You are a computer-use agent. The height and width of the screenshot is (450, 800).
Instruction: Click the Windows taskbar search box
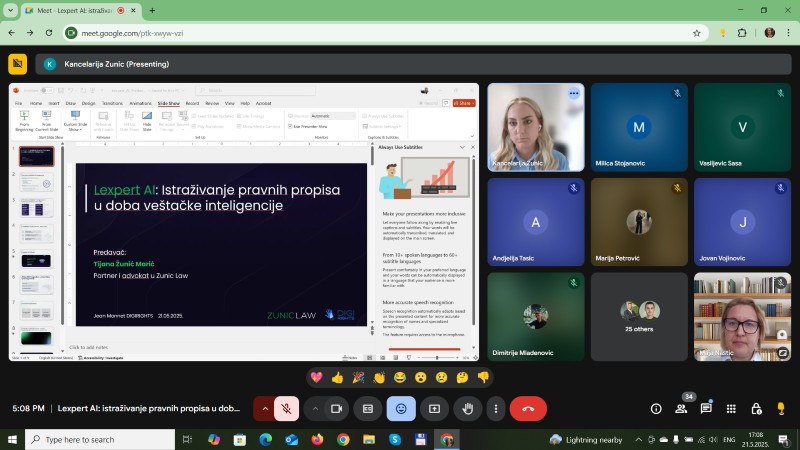(100, 439)
